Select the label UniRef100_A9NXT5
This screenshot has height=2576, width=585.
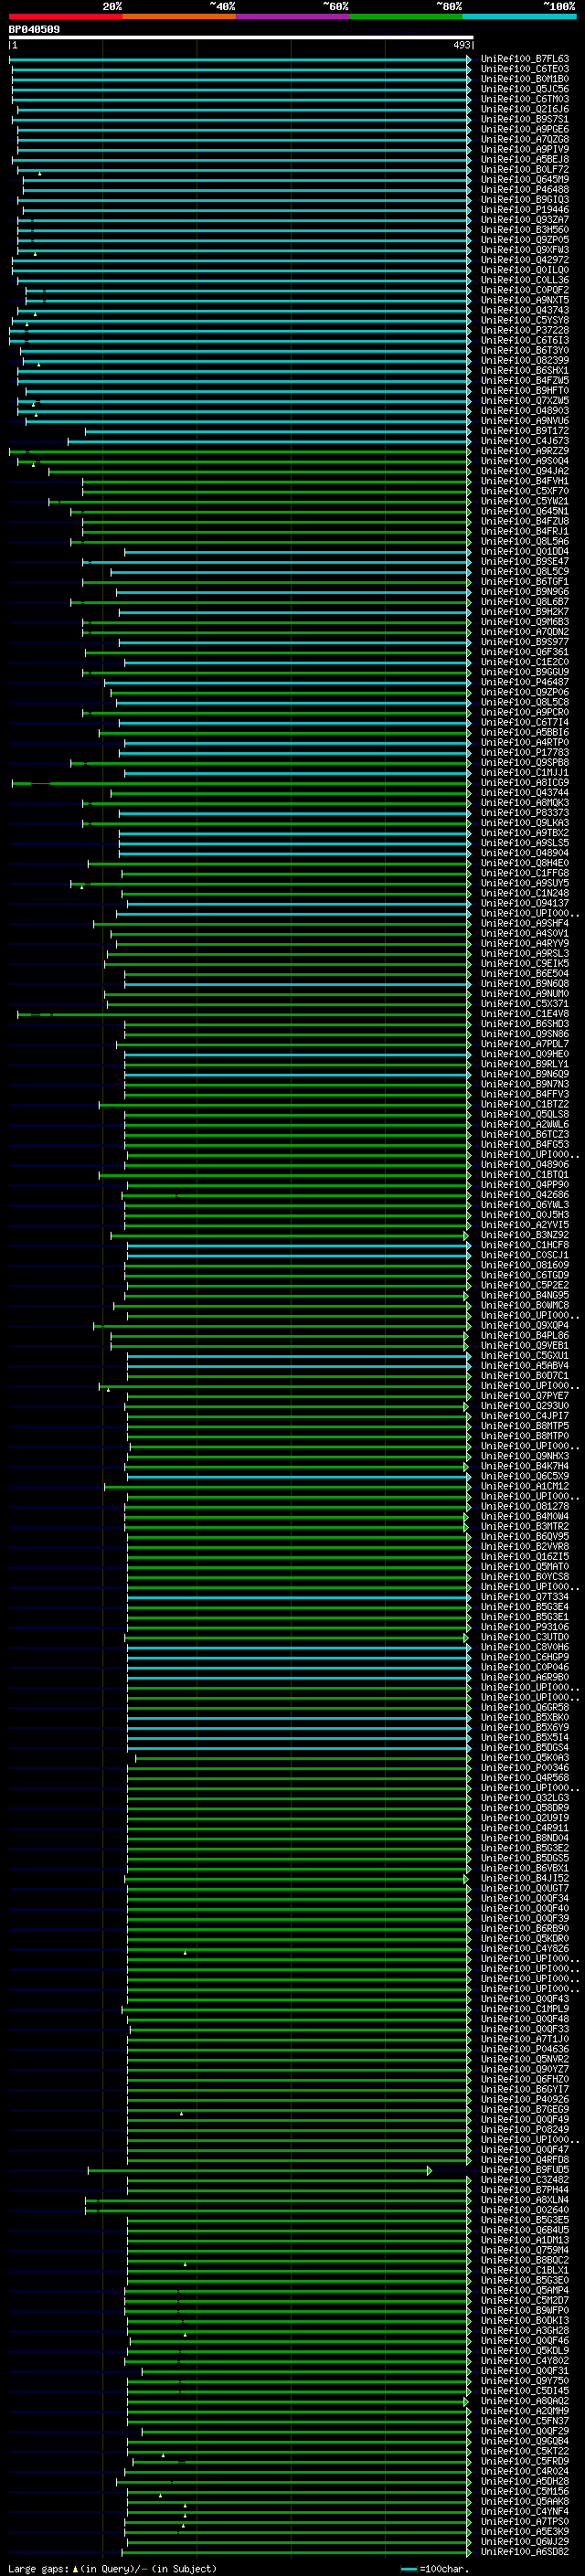coord(525,300)
